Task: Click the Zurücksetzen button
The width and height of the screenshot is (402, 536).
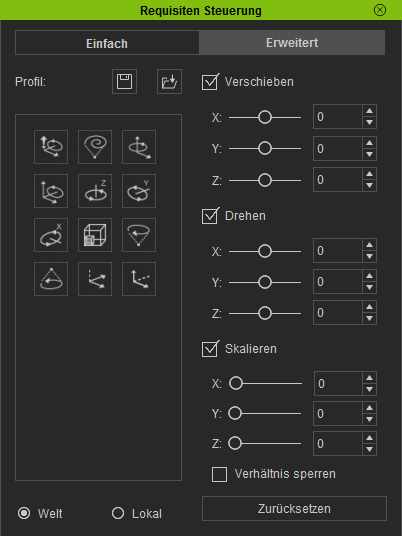Action: click(x=294, y=509)
